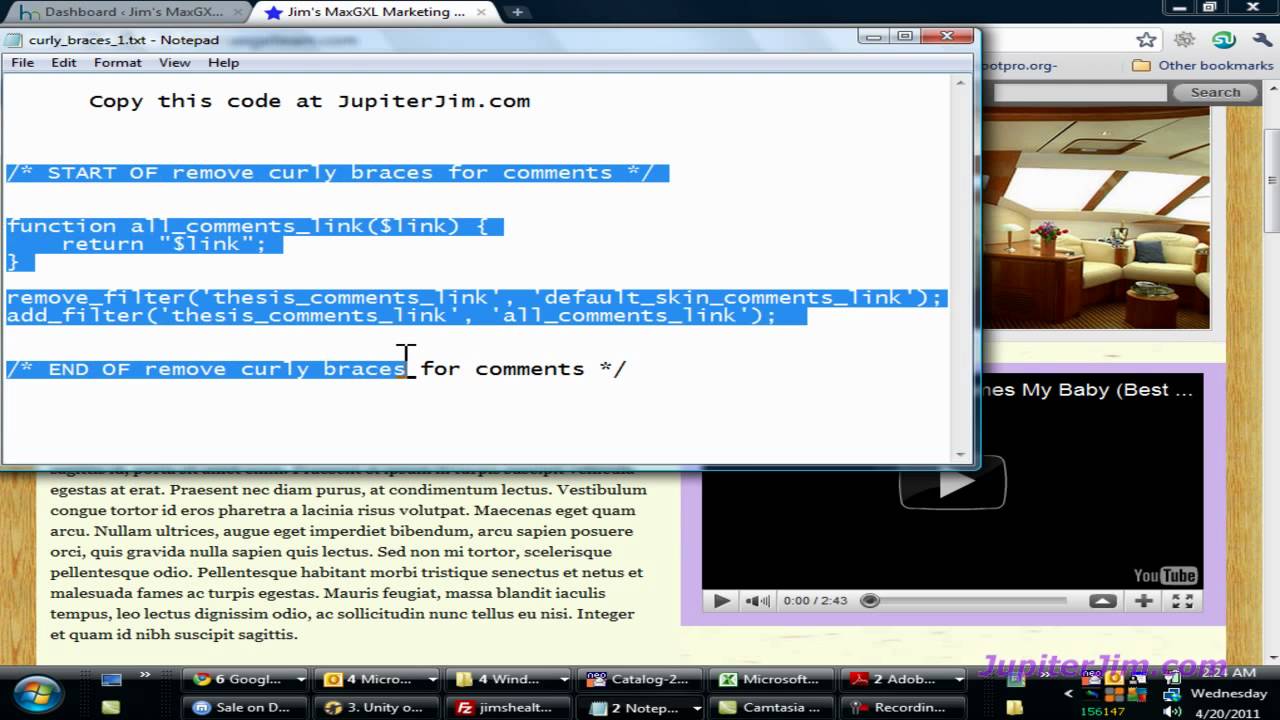The height and width of the screenshot is (720, 1280).
Task: Open the Recording taskbar item
Action: (x=901, y=707)
